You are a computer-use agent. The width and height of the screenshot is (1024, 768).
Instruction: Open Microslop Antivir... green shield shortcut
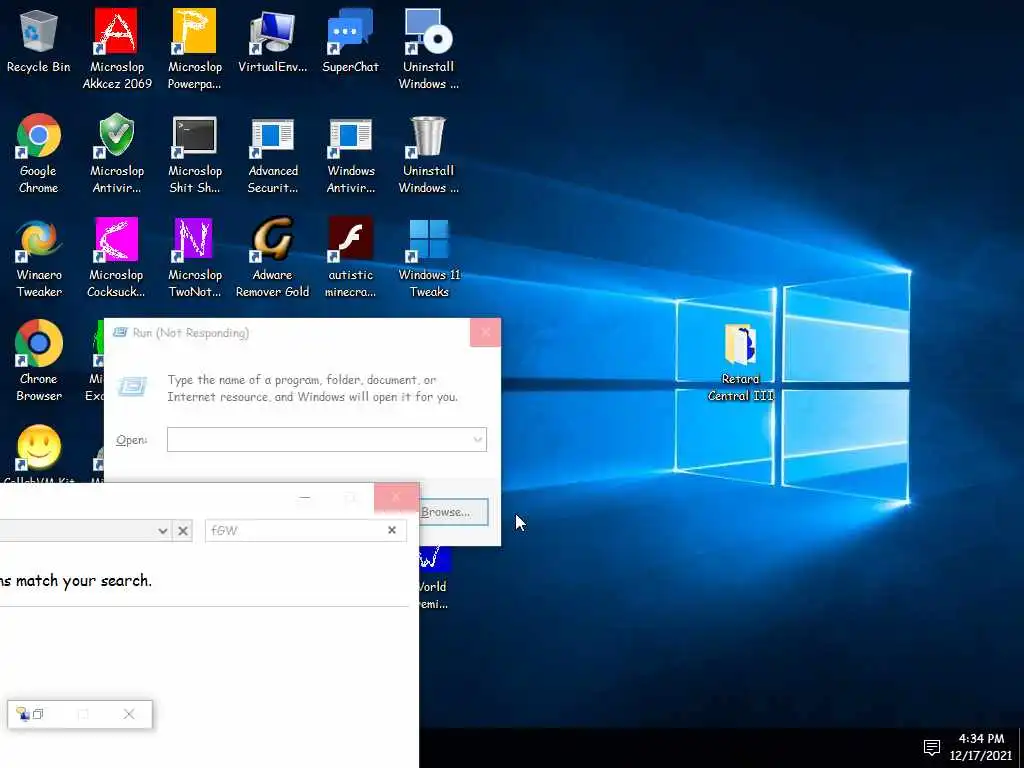pos(117,153)
